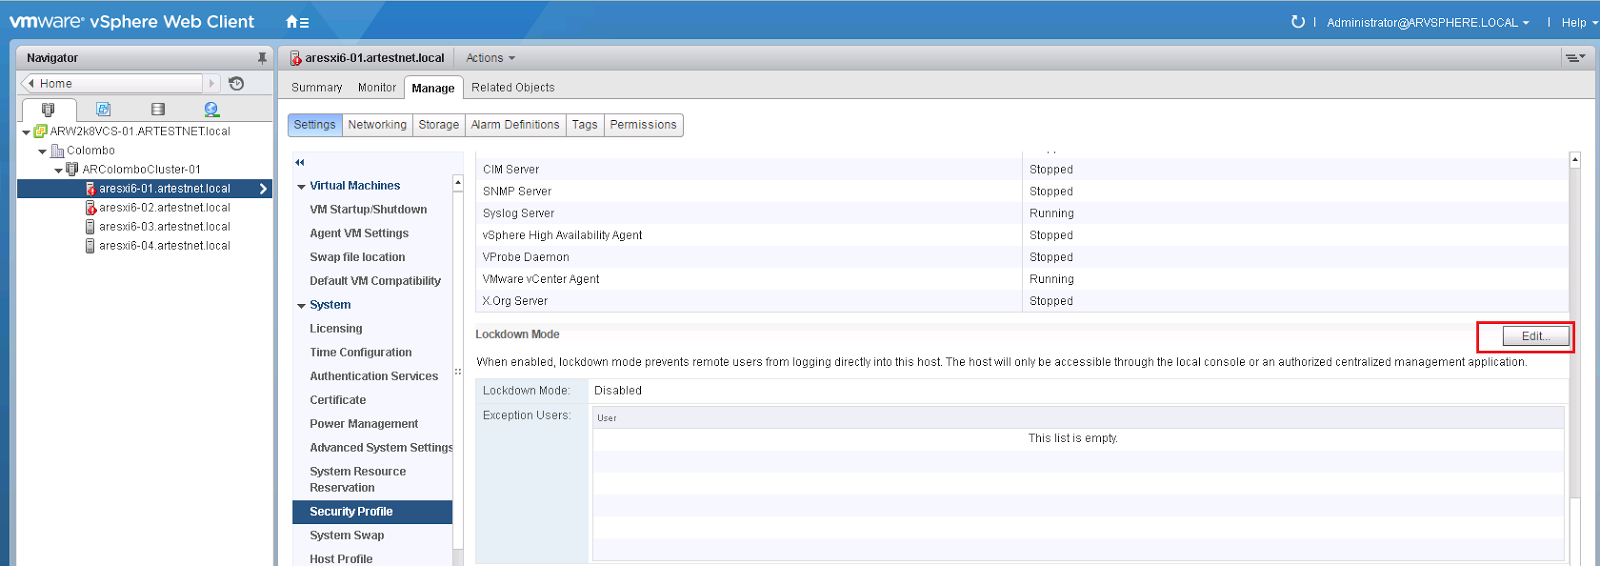Open Swap file location settings
The height and width of the screenshot is (566, 1600).
click(x=357, y=257)
